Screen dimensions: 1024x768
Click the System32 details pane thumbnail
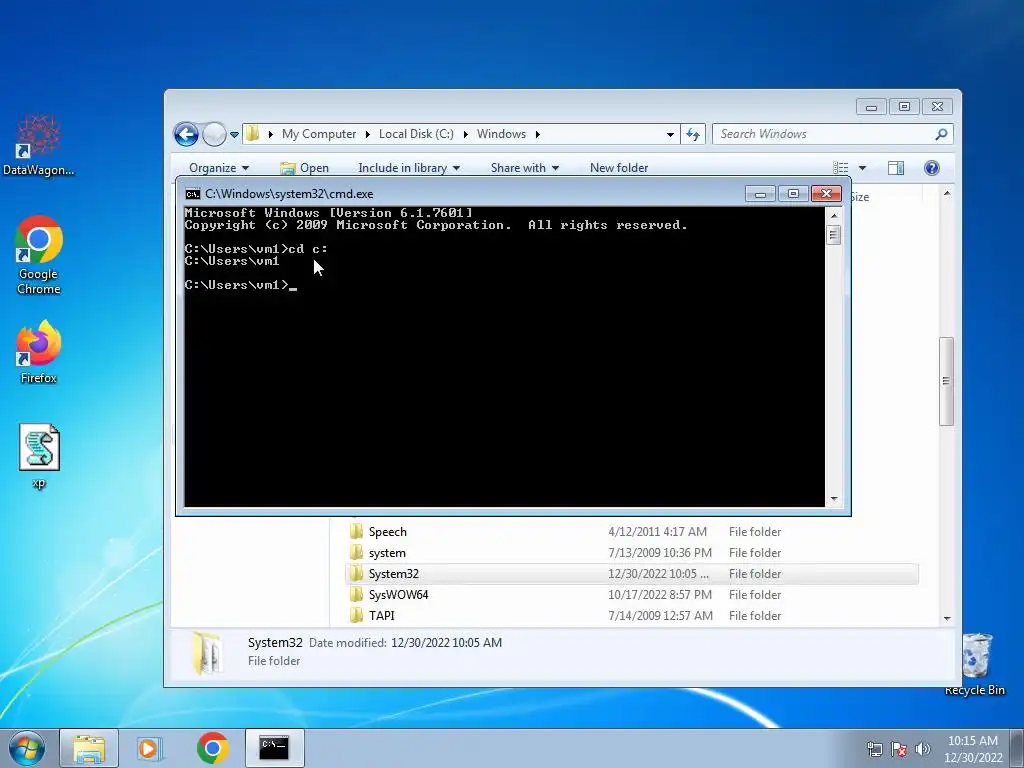pyautogui.click(x=208, y=653)
